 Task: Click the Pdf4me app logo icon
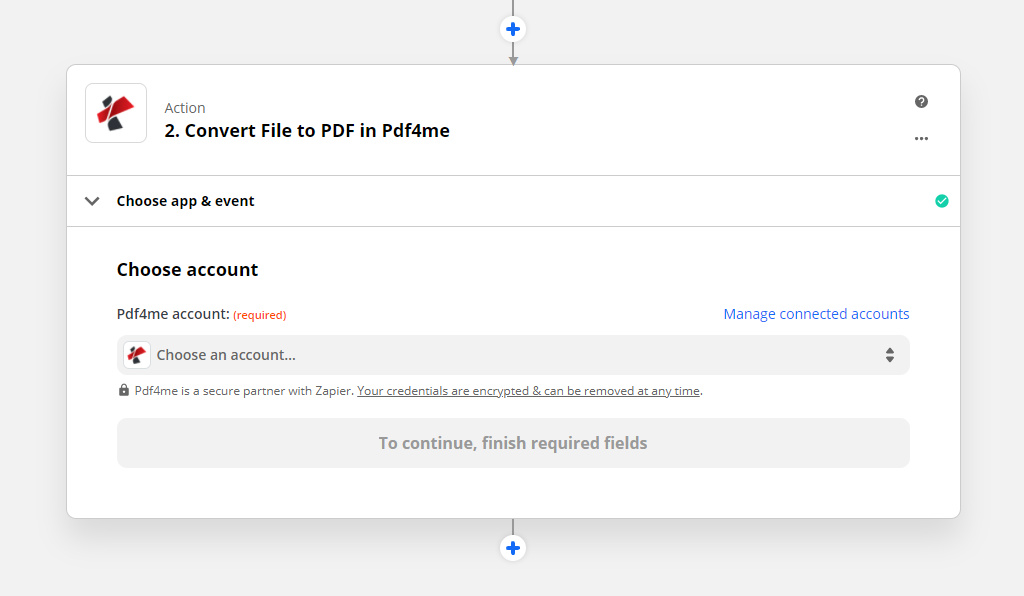pyautogui.click(x=115, y=112)
